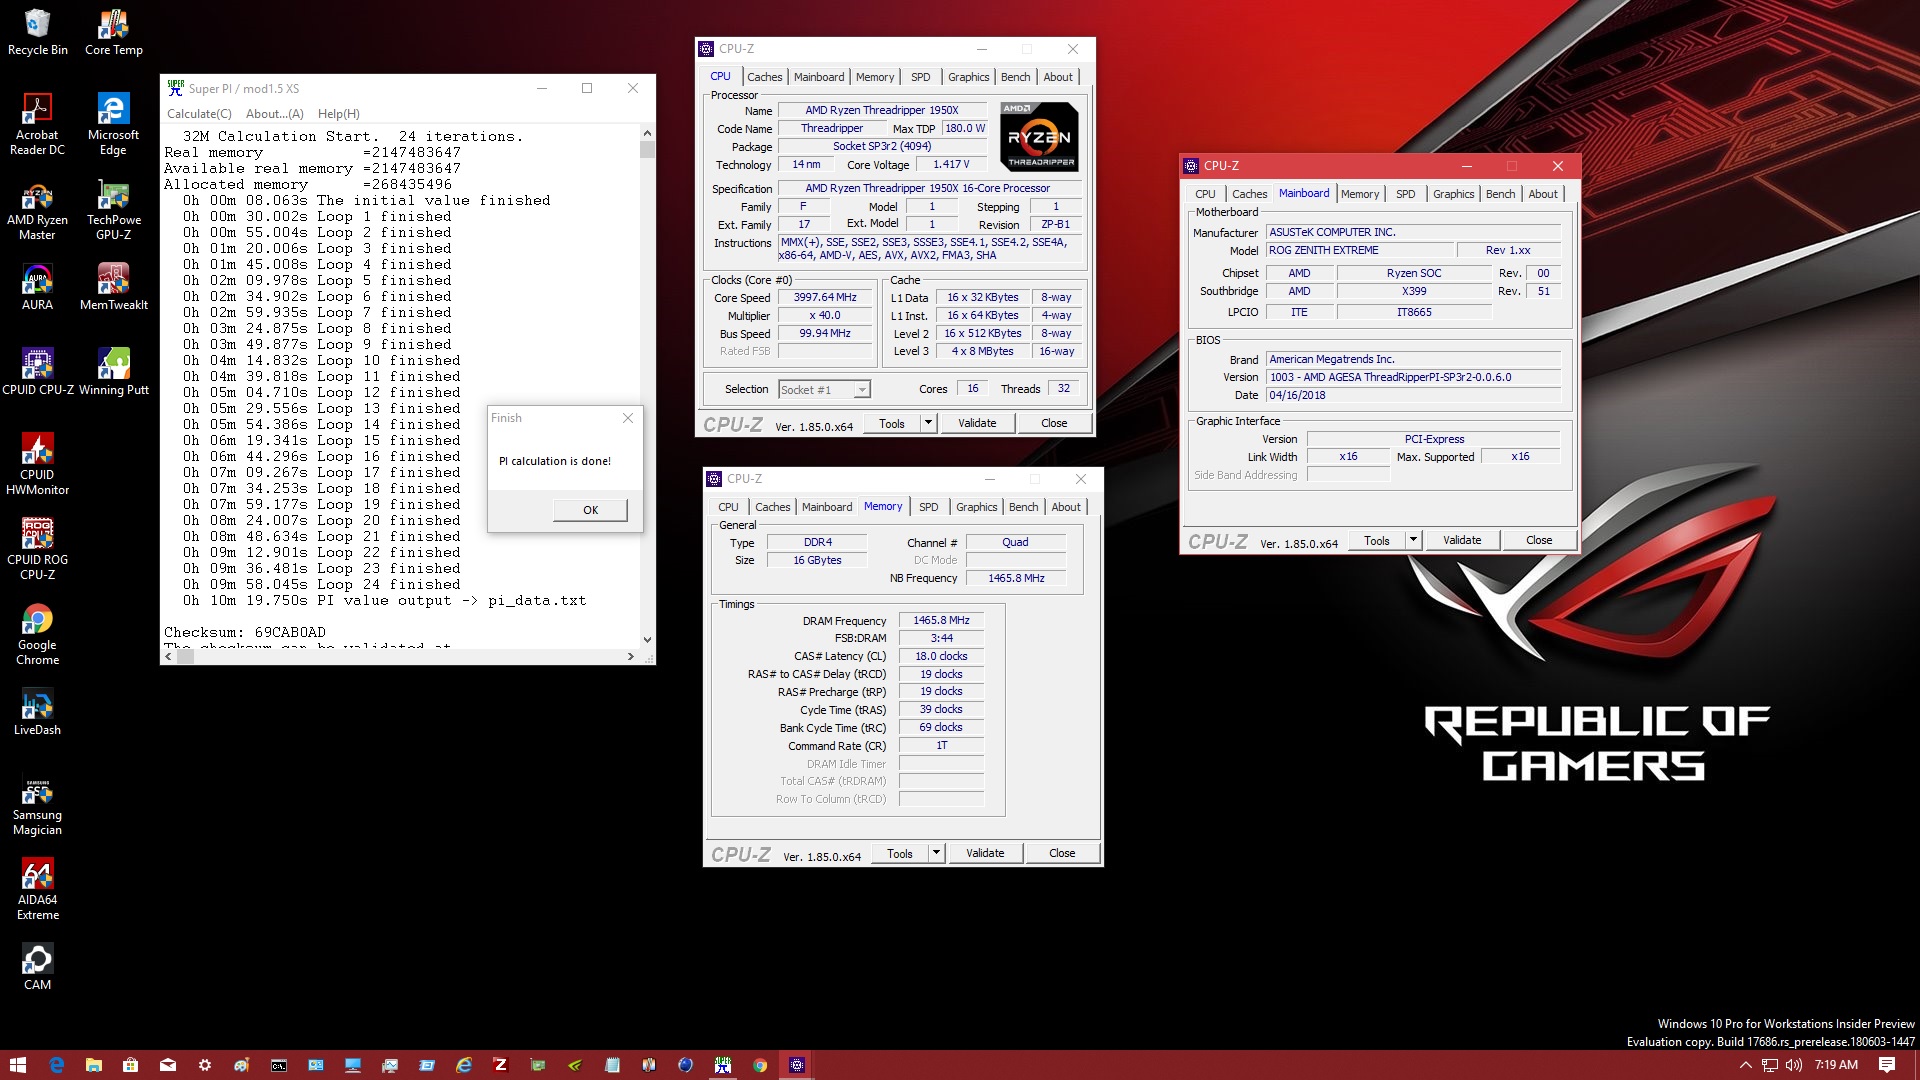Open SPD tab in Memory CPU-Z window
1920x1080 pixels.
928,507
